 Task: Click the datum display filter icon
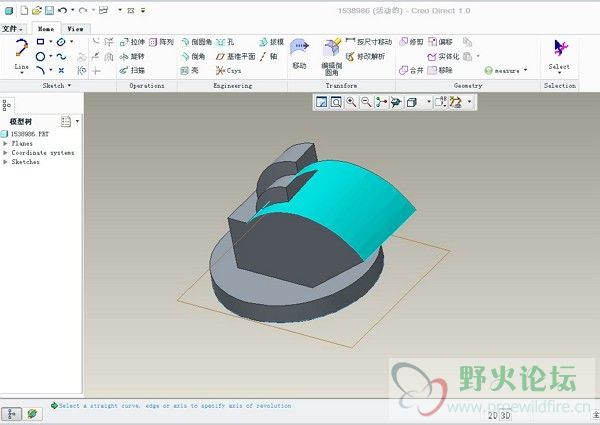click(455, 102)
